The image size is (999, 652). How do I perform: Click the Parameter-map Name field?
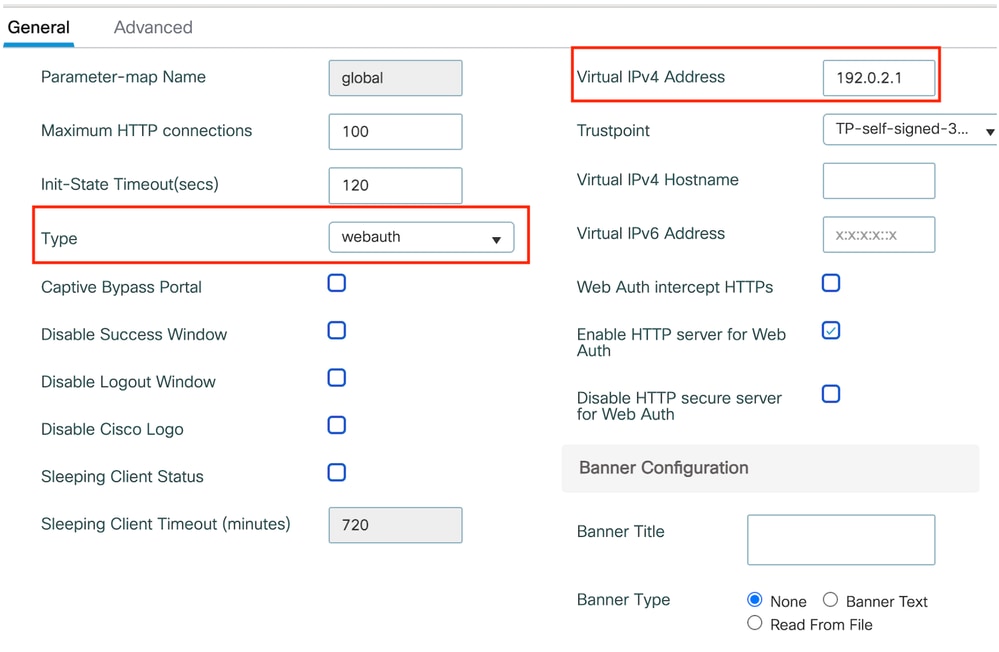[x=395, y=78]
